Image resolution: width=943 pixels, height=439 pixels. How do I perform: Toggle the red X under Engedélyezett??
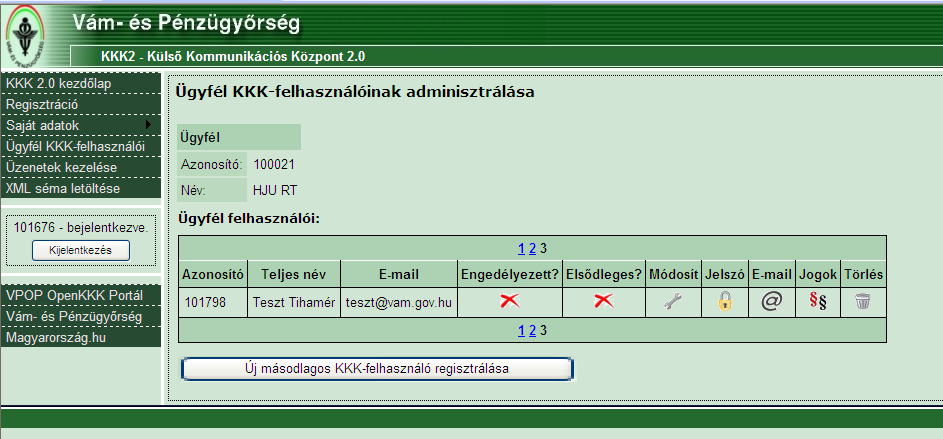[x=509, y=302]
